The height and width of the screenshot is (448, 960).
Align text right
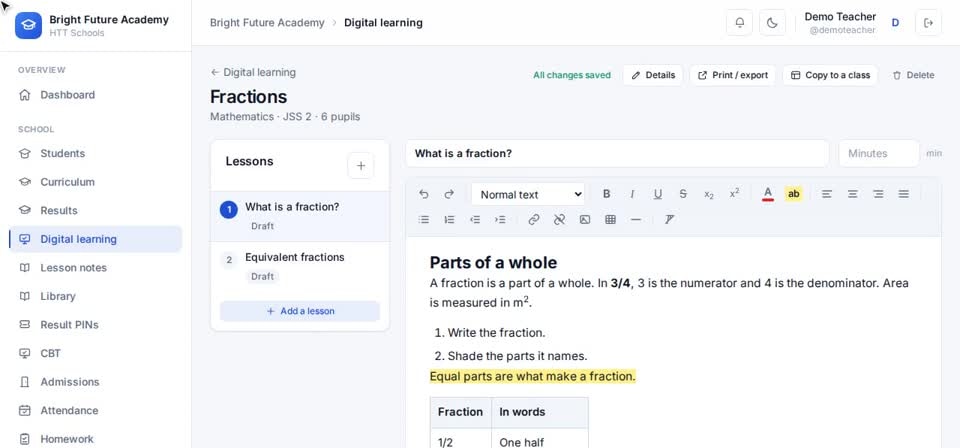(x=878, y=194)
